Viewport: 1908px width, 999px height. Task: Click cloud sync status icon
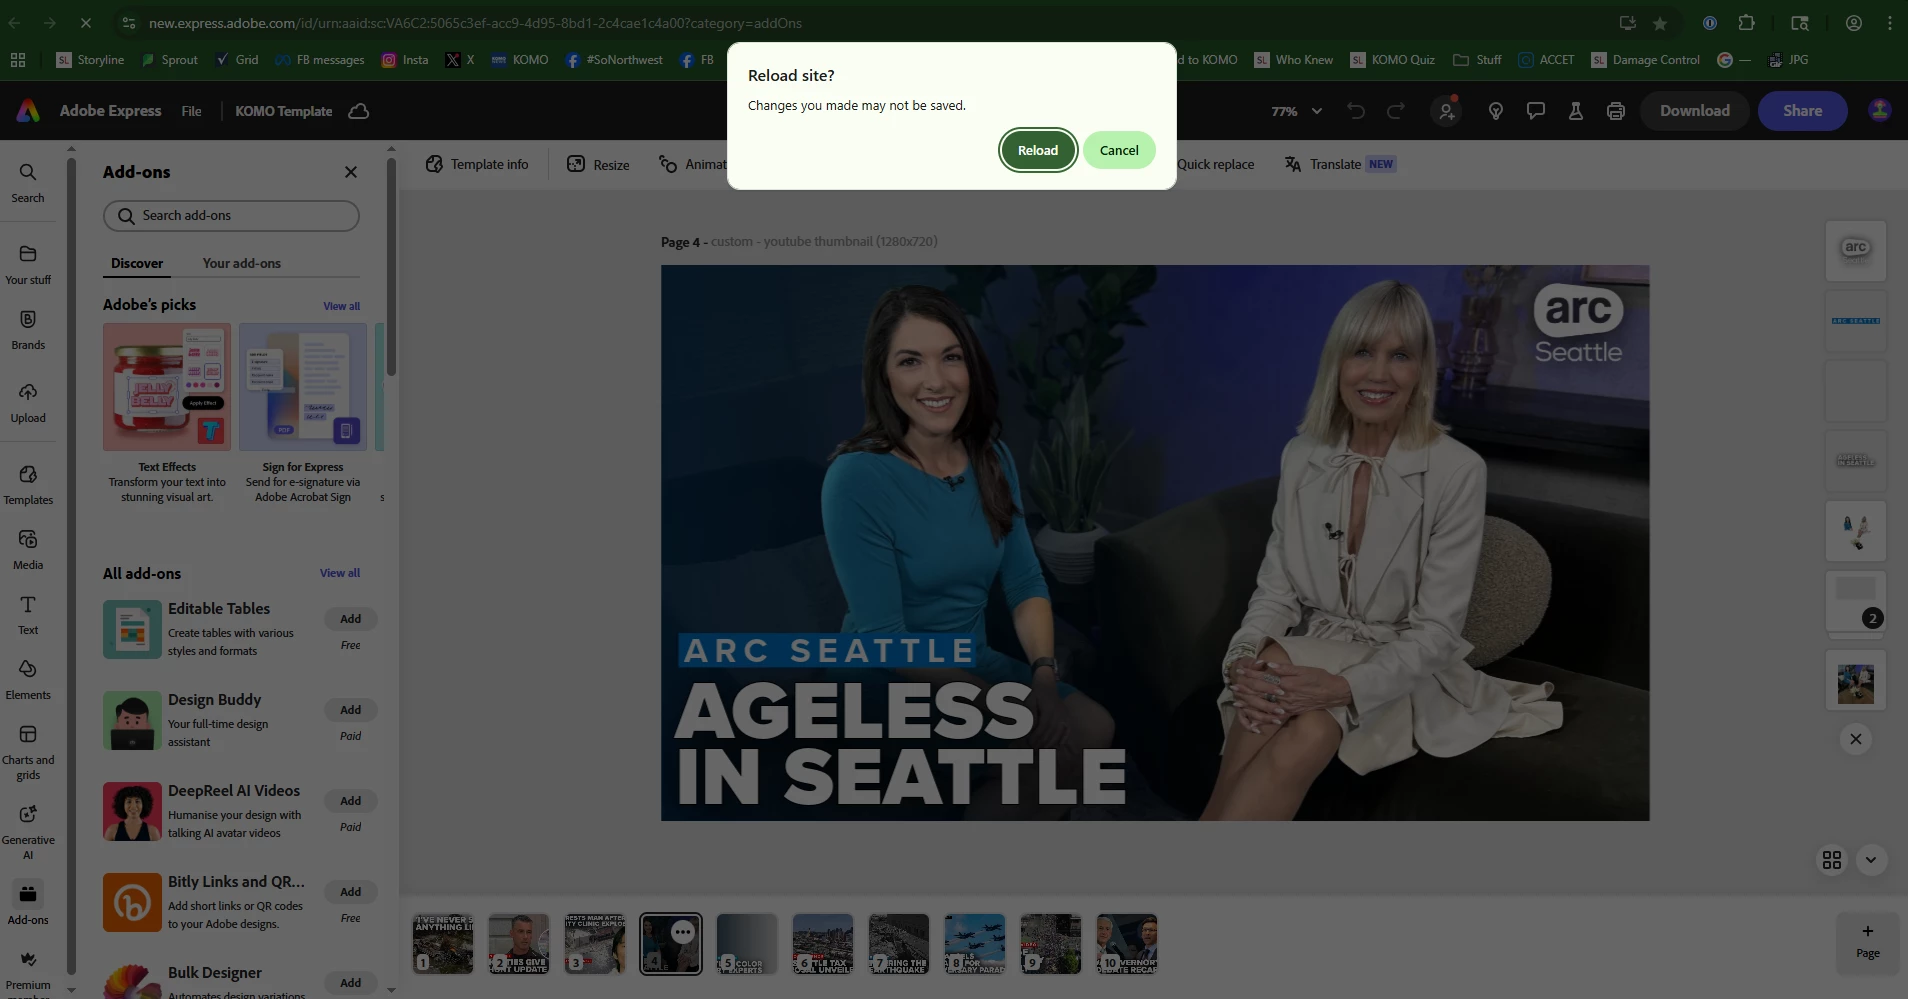(359, 111)
